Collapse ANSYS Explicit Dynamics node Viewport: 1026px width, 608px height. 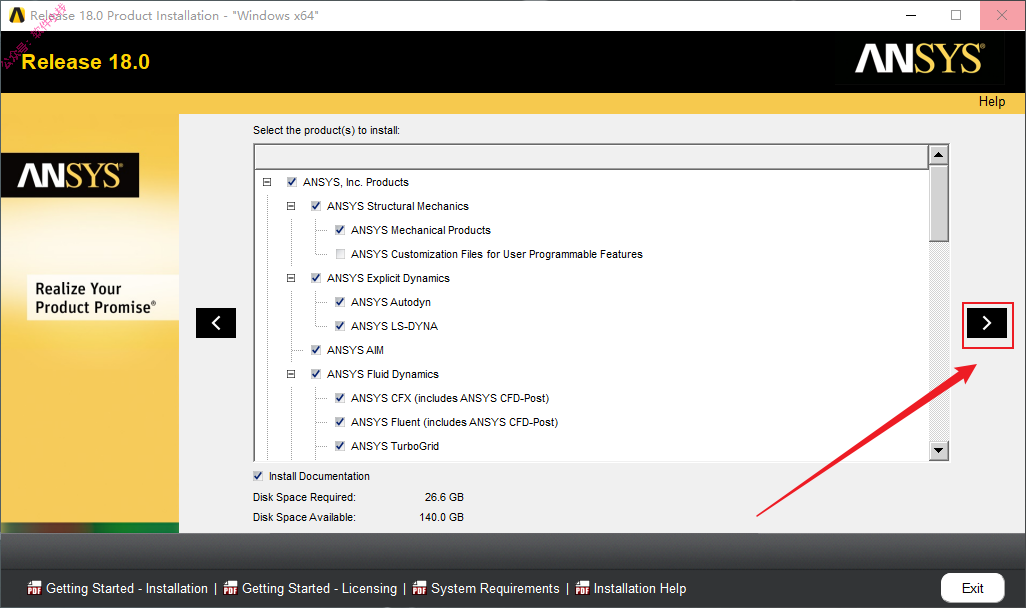[x=291, y=278]
